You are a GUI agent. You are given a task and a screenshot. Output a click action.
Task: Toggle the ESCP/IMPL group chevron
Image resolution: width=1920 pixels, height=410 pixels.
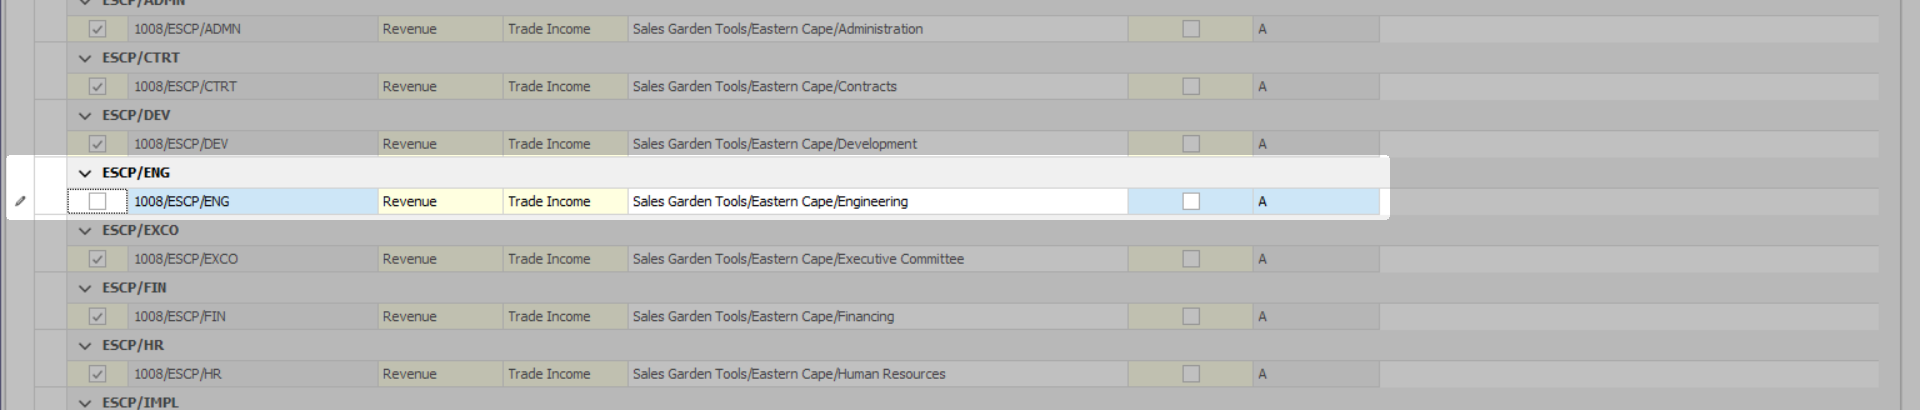pos(85,402)
